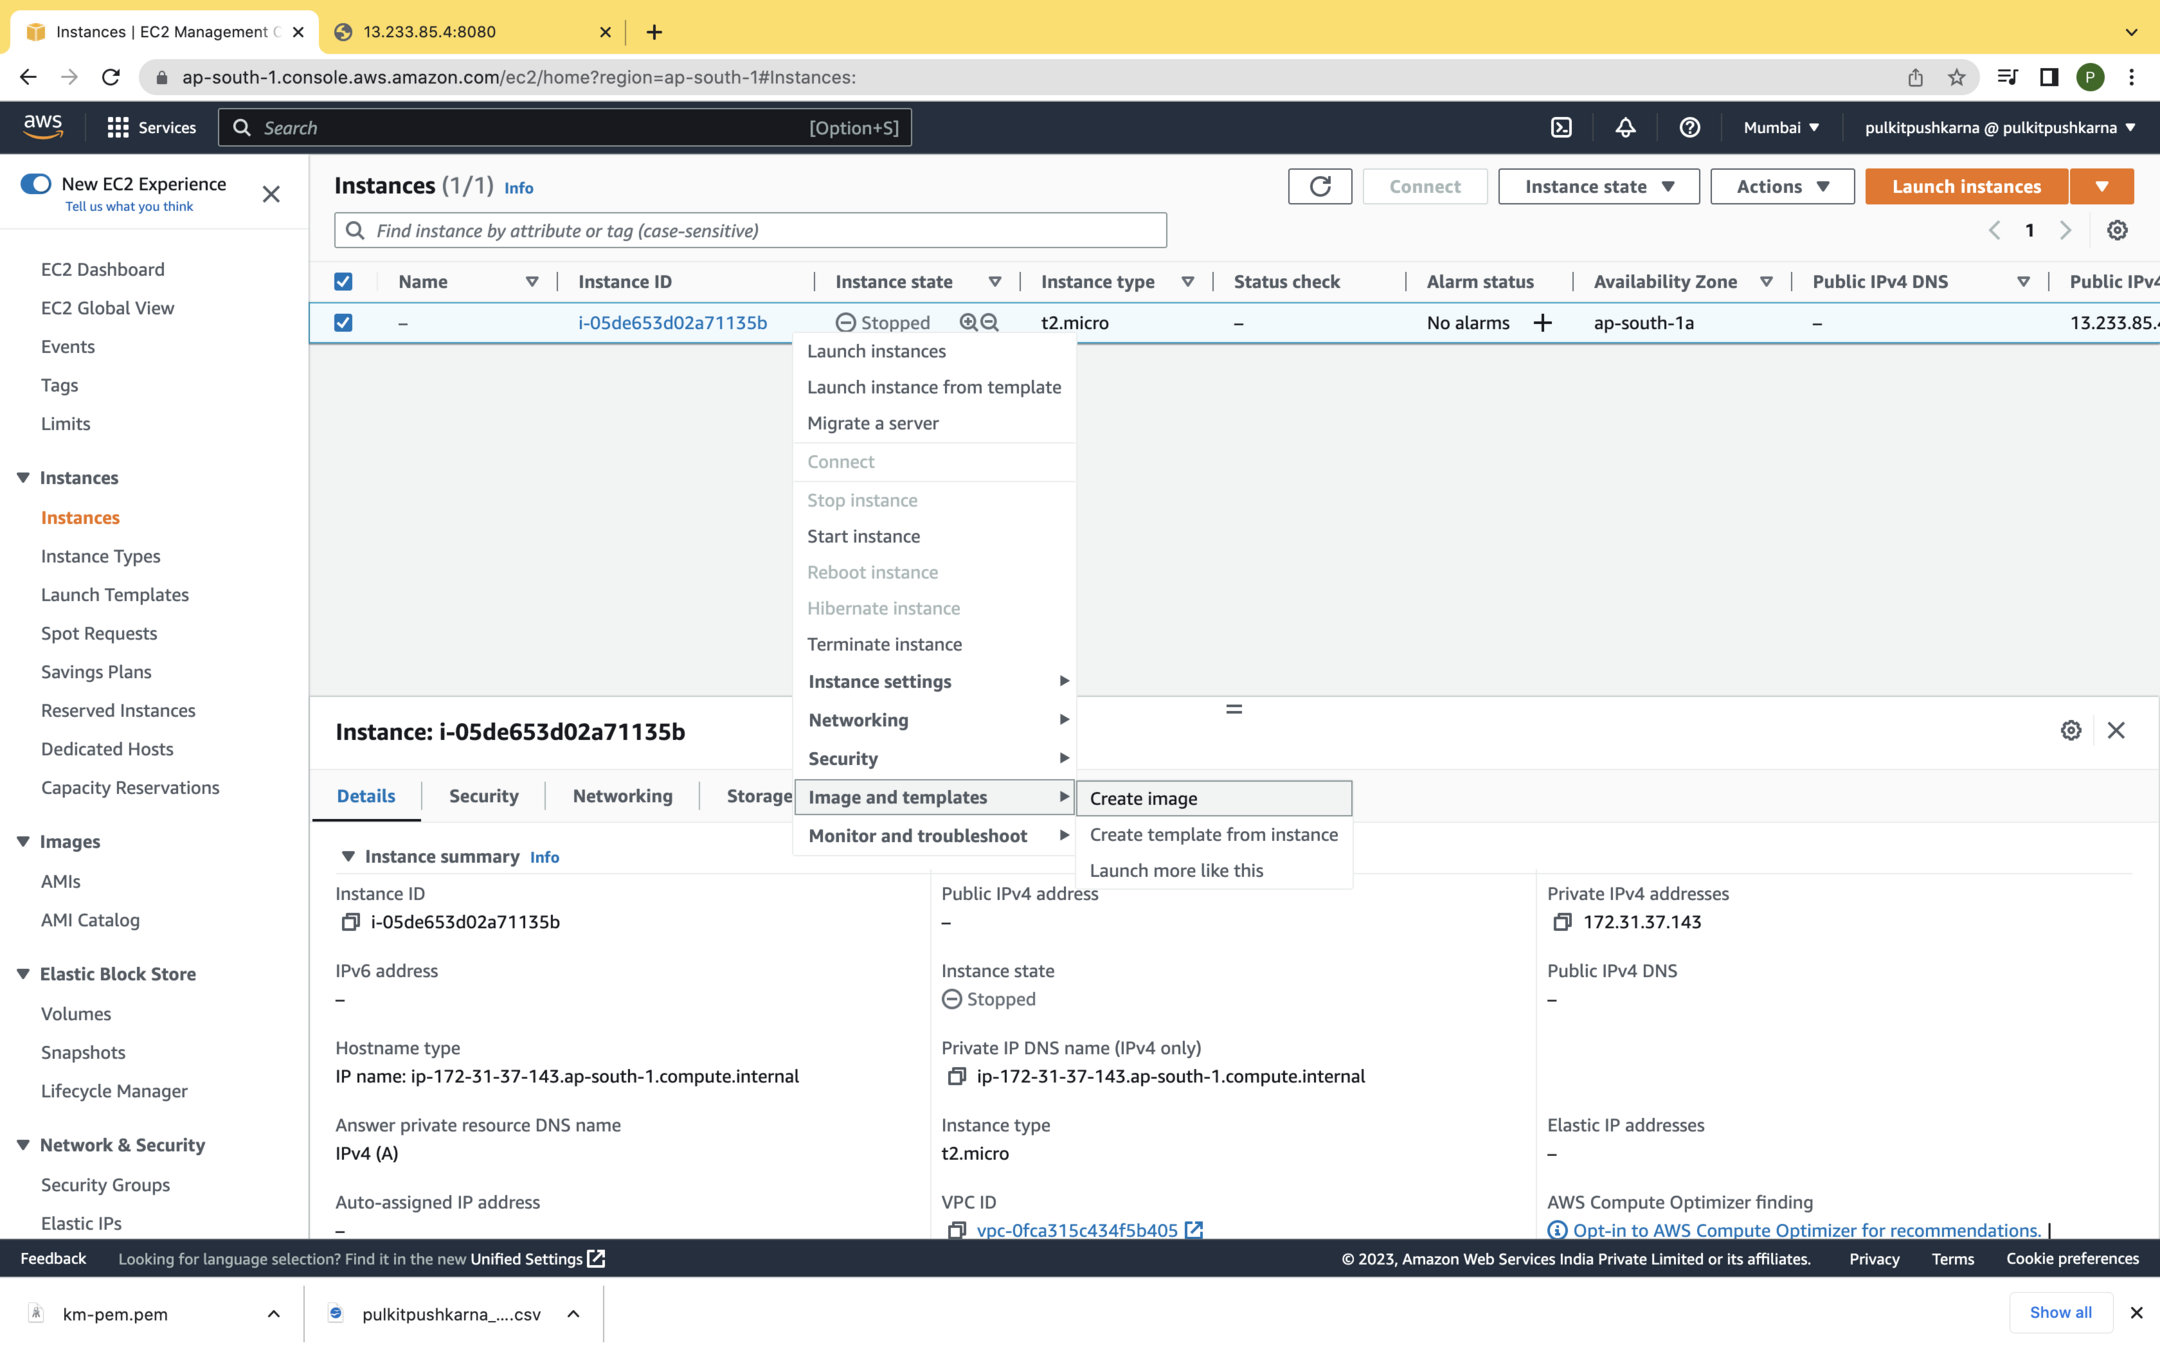Open the help question mark icon
Screen dimensions: 2160x1350
[1689, 127]
